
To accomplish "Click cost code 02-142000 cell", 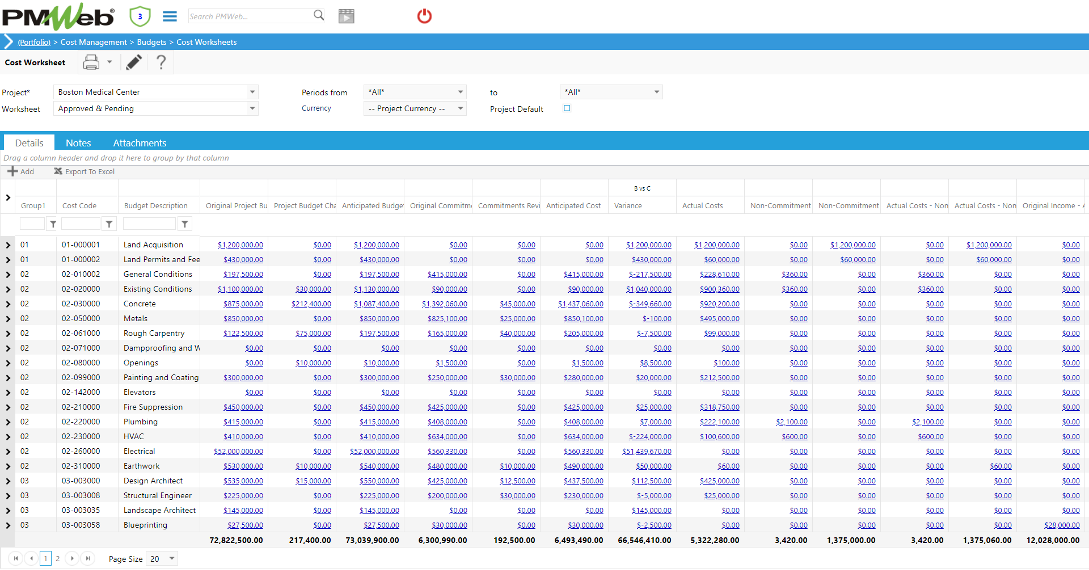I will 81,392.
